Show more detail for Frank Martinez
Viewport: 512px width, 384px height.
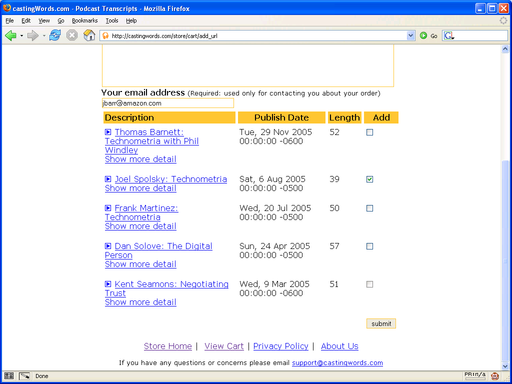pyautogui.click(x=141, y=226)
